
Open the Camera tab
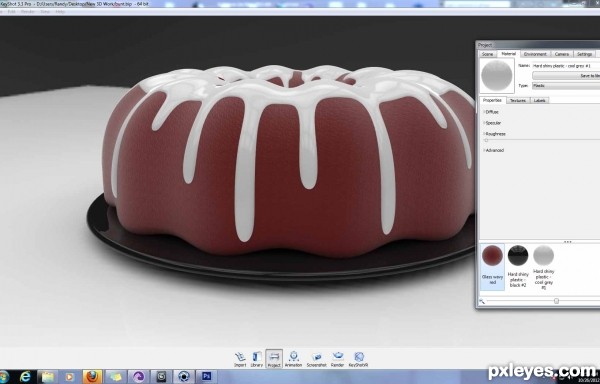562,54
